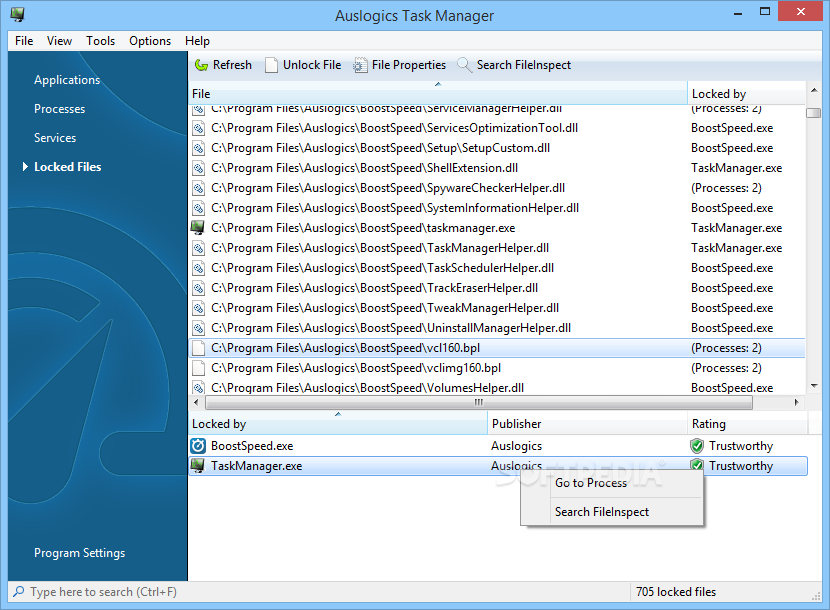Click the Trustworthy rating for BoostSpeed.exe
830x610 pixels.
[x=741, y=446]
